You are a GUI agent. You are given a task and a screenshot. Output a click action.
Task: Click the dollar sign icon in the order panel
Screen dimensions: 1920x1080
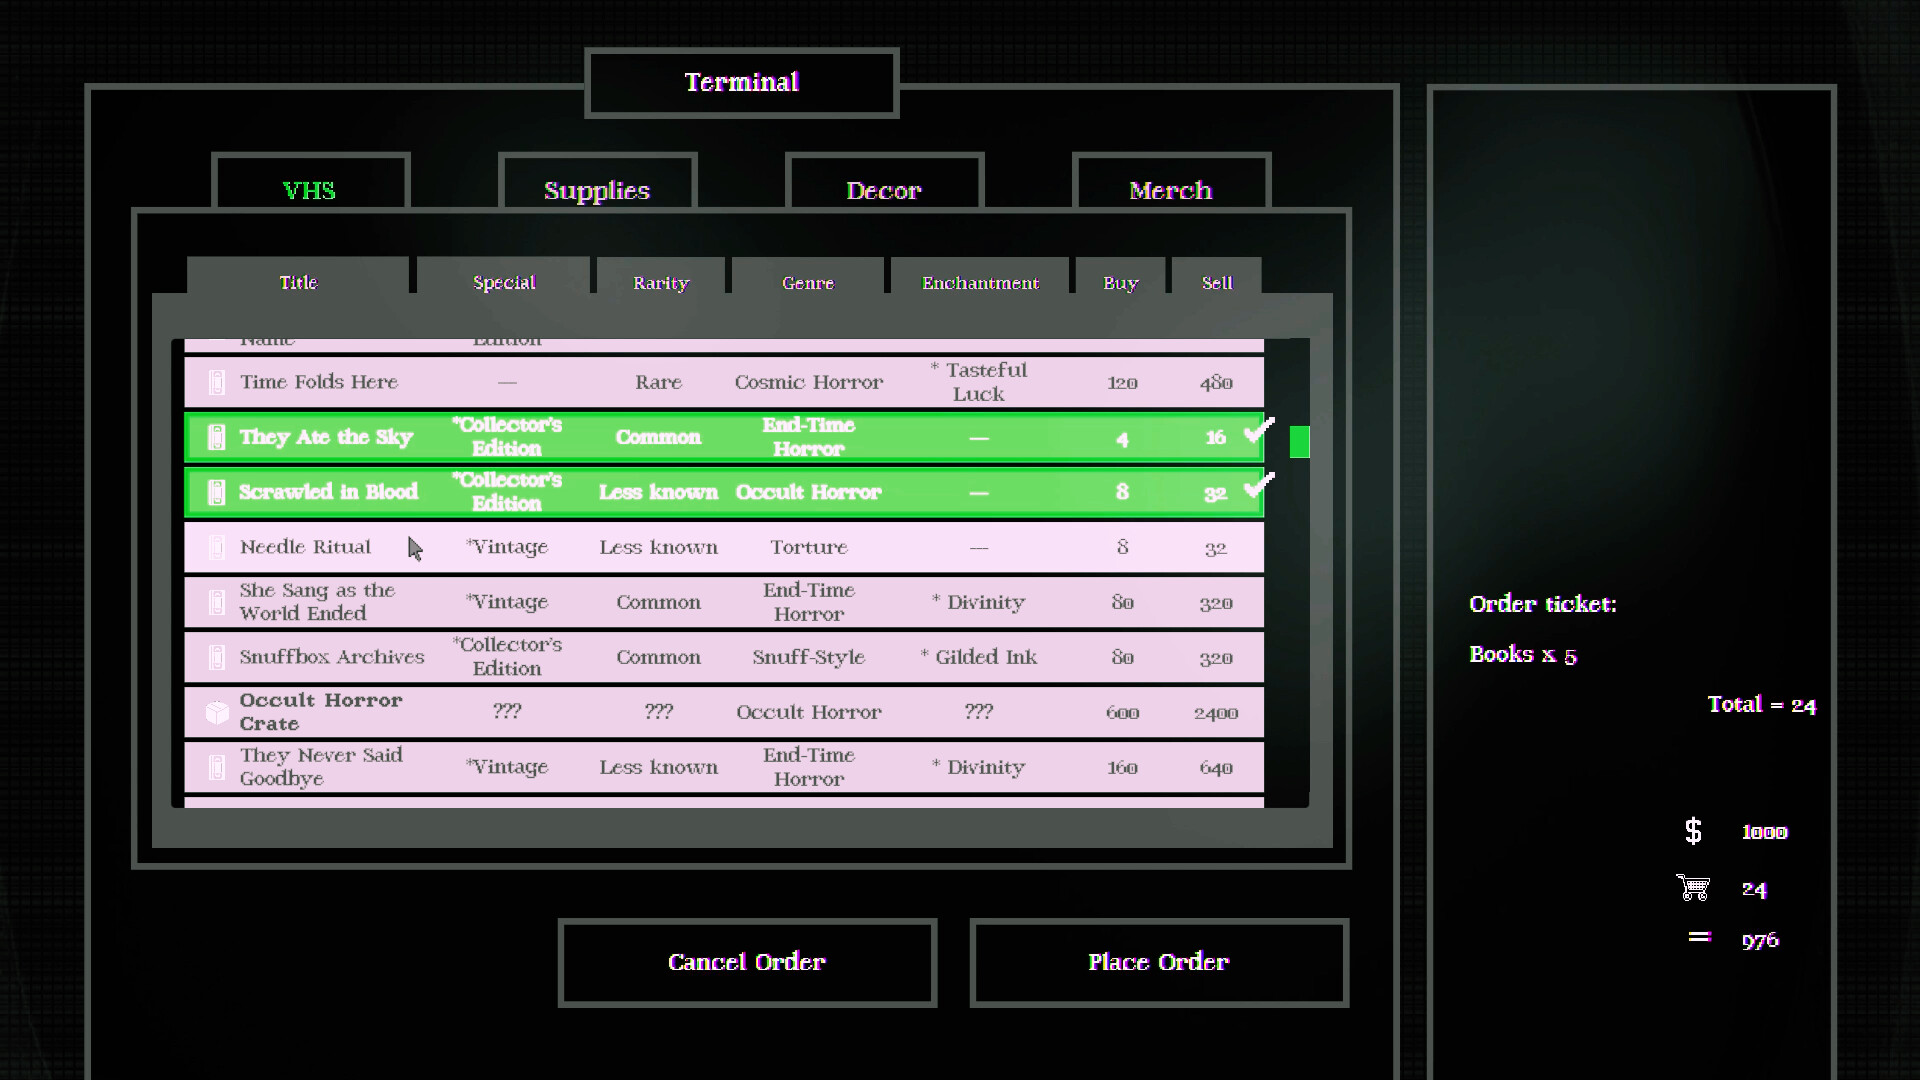point(1693,831)
